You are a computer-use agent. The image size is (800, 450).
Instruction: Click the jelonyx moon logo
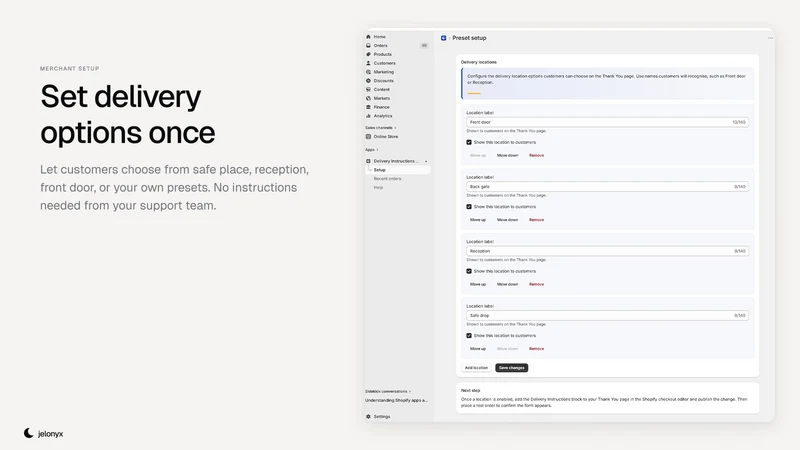(x=29, y=433)
